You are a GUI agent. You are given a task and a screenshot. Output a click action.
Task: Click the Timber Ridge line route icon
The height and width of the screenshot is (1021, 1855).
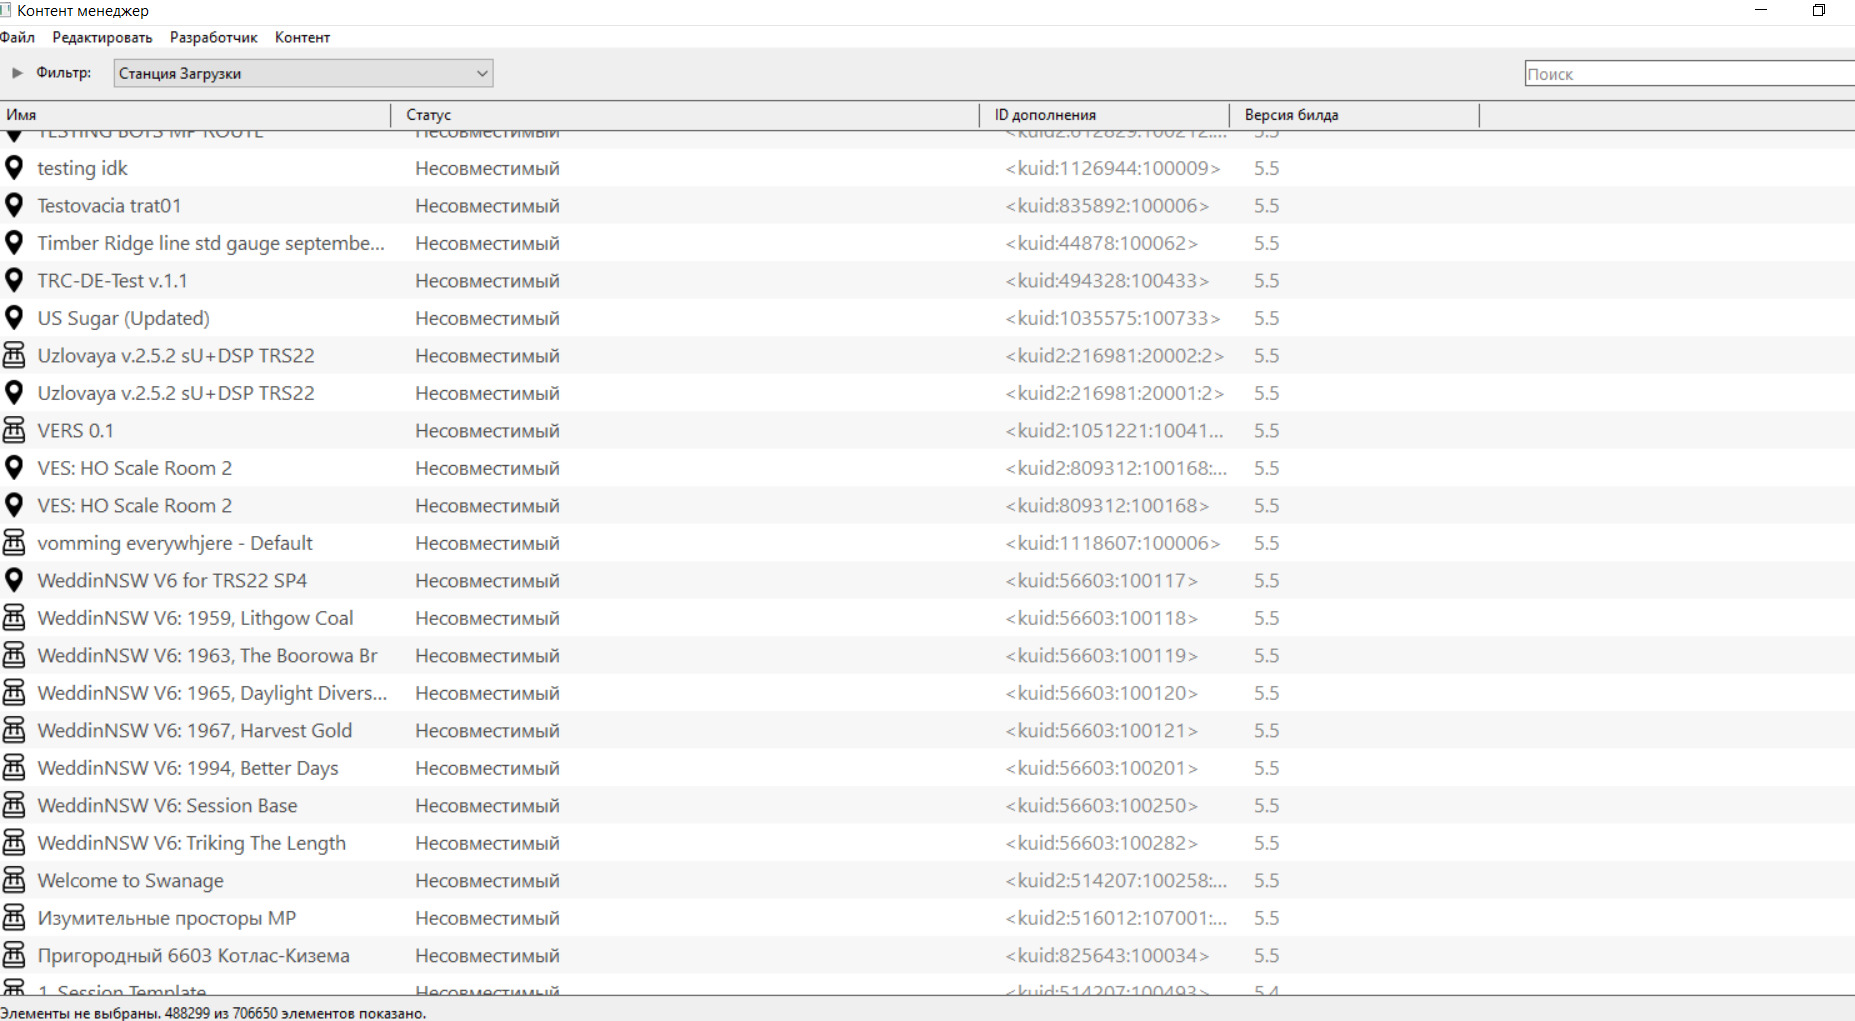14,243
